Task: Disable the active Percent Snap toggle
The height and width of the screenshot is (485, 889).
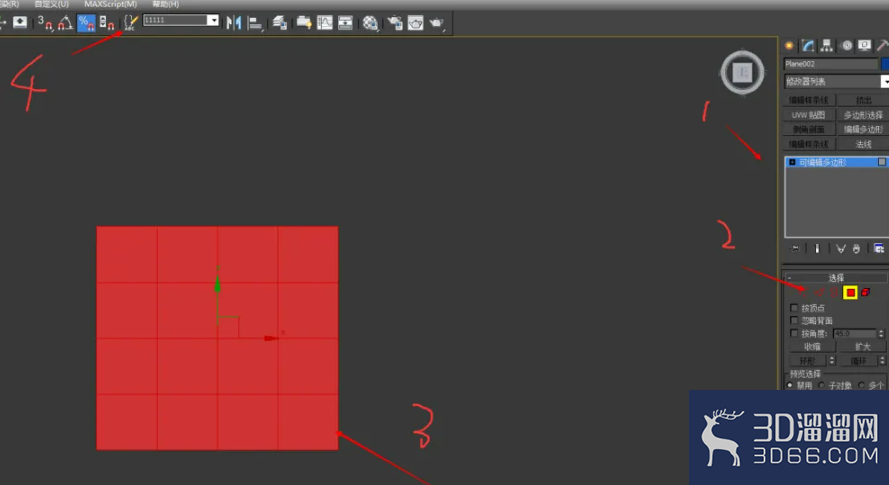Action: pyautogui.click(x=86, y=23)
